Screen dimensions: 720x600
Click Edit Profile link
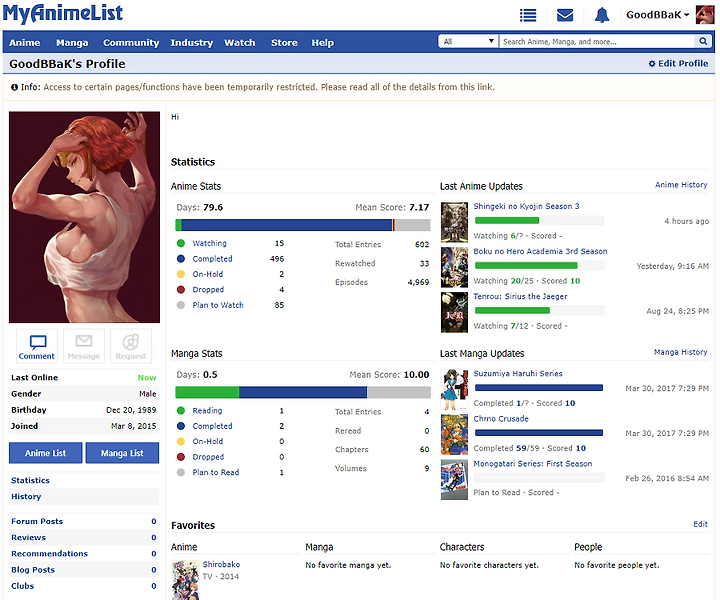(x=678, y=63)
